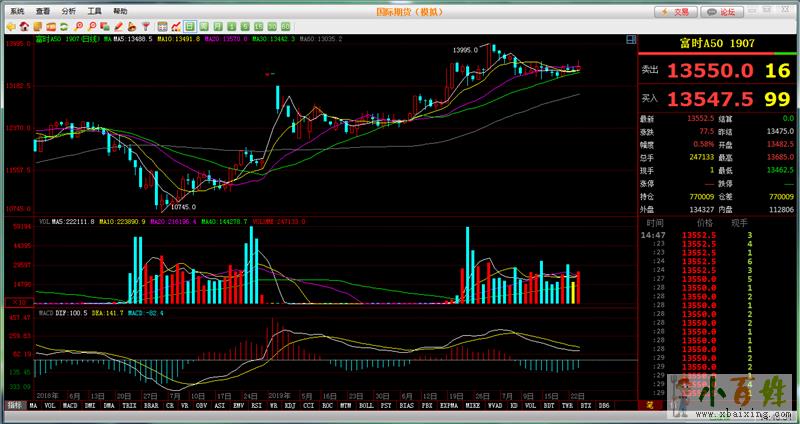Open the 工具 menu
The image size is (800, 424).
click(x=94, y=9)
